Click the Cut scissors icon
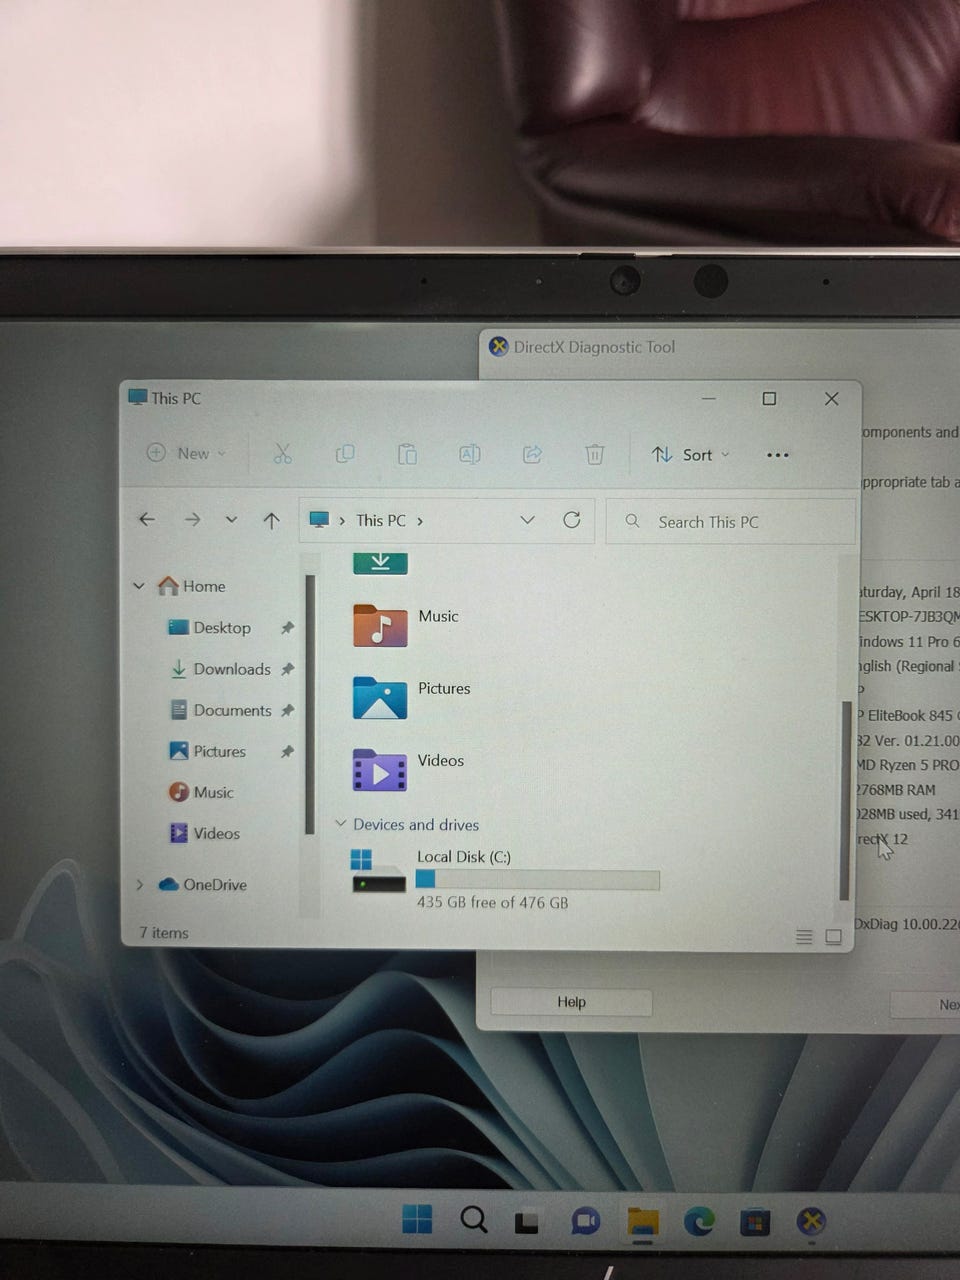The width and height of the screenshot is (960, 1280). tap(283, 454)
